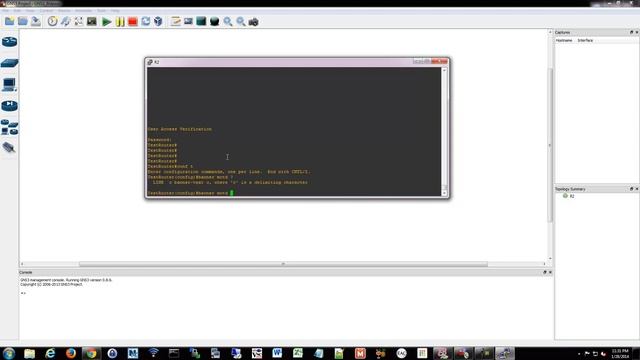640x360 pixels.
Task: Click the VirtualBox cube toolbar icon
Action: click(x=158, y=21)
